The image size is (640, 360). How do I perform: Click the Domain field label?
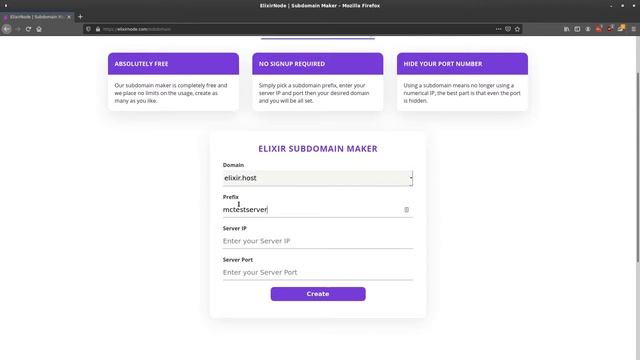tap(233, 165)
